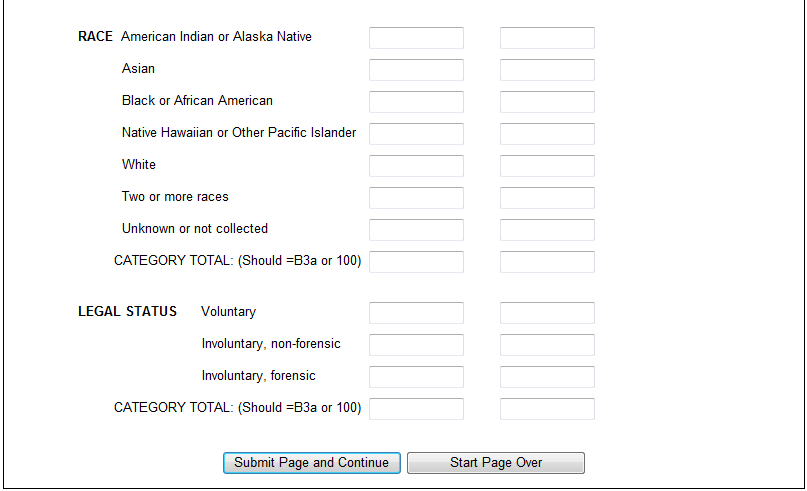Click first Voluntary legal status field
The image size is (807, 491).
pyautogui.click(x=416, y=313)
